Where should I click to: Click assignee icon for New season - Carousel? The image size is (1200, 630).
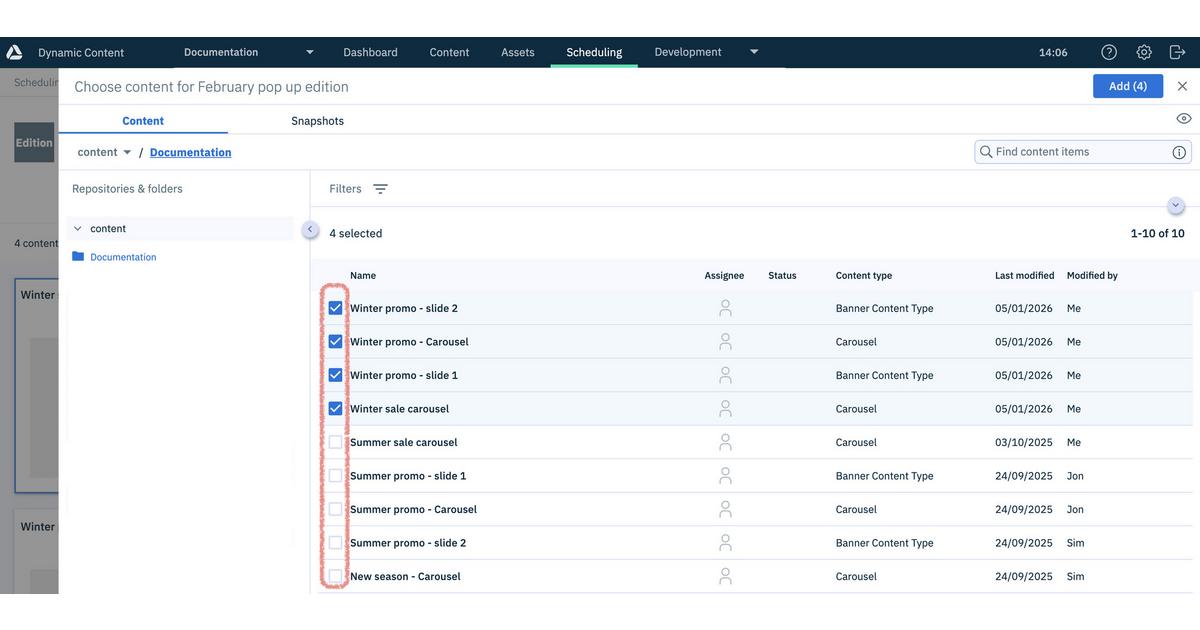click(x=725, y=576)
